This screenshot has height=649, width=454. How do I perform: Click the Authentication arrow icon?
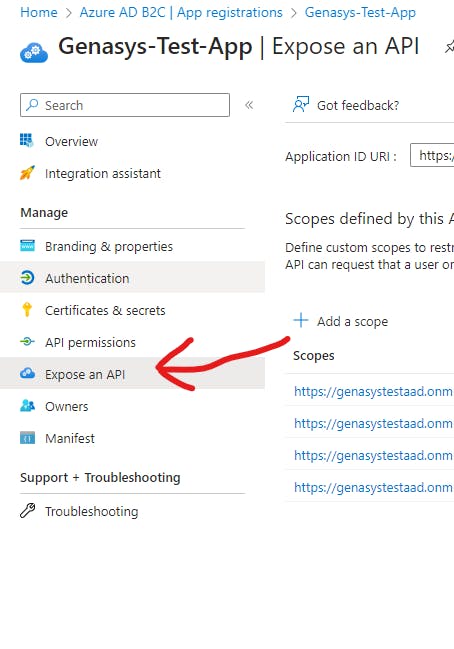click(x=27, y=278)
